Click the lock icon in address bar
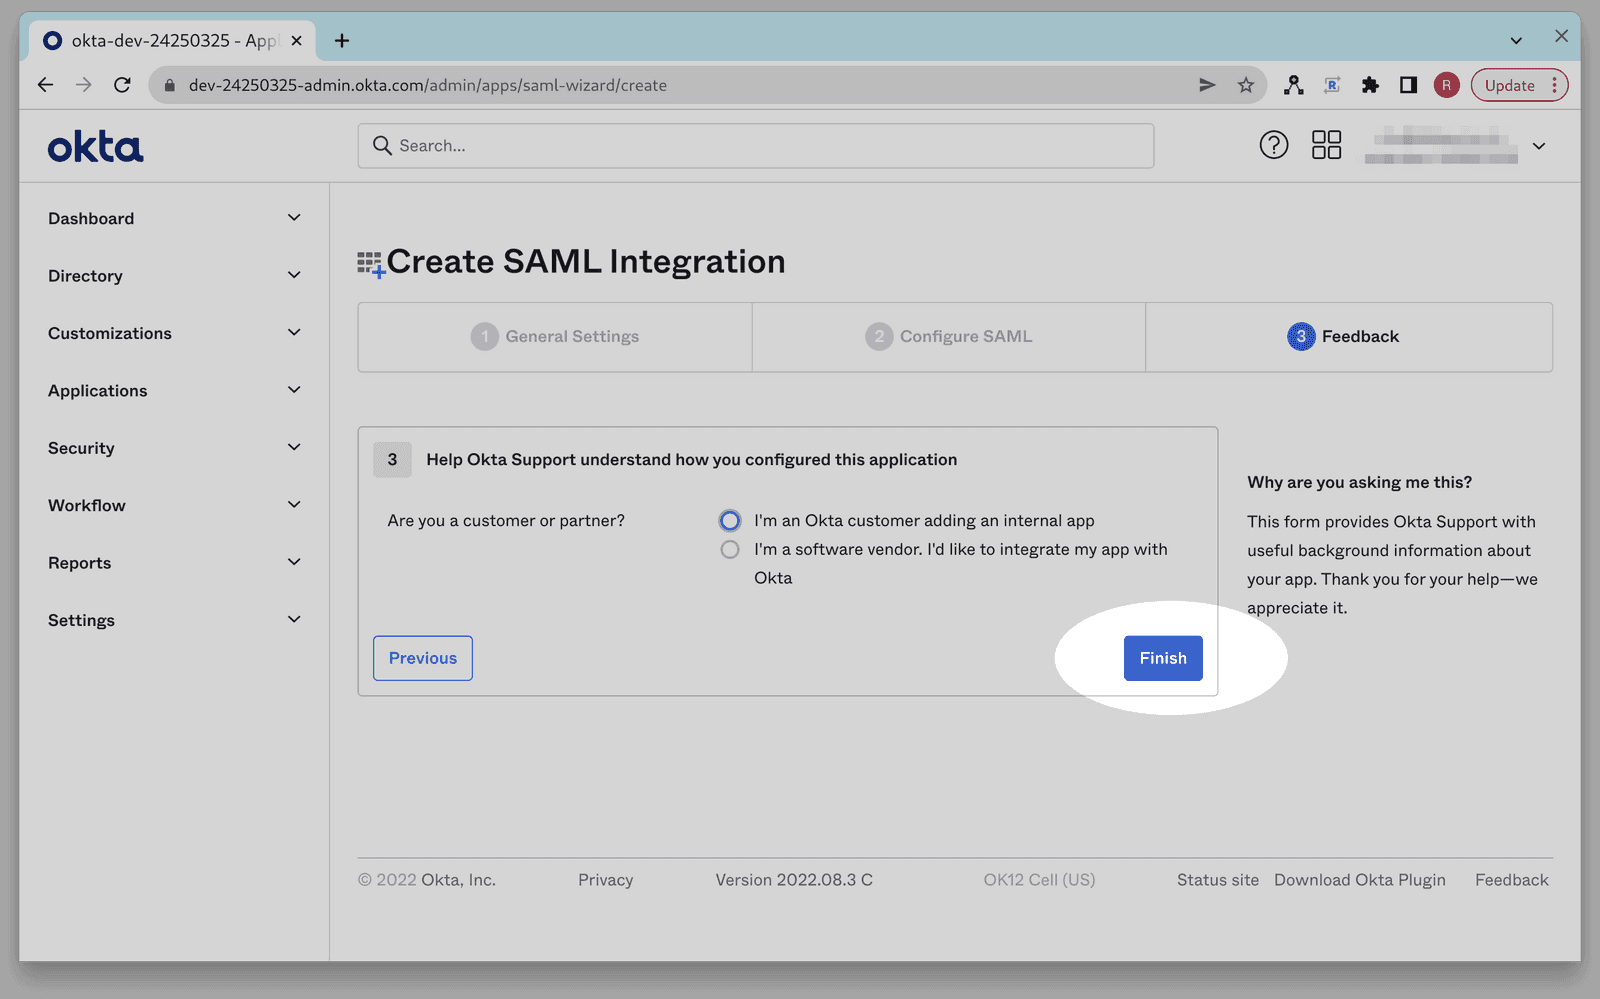Image resolution: width=1600 pixels, height=999 pixels. [170, 85]
